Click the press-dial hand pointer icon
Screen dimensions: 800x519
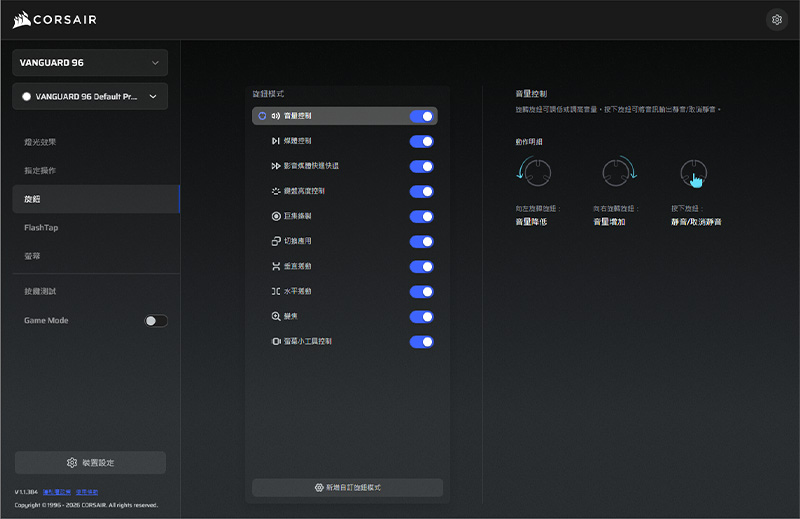click(694, 175)
